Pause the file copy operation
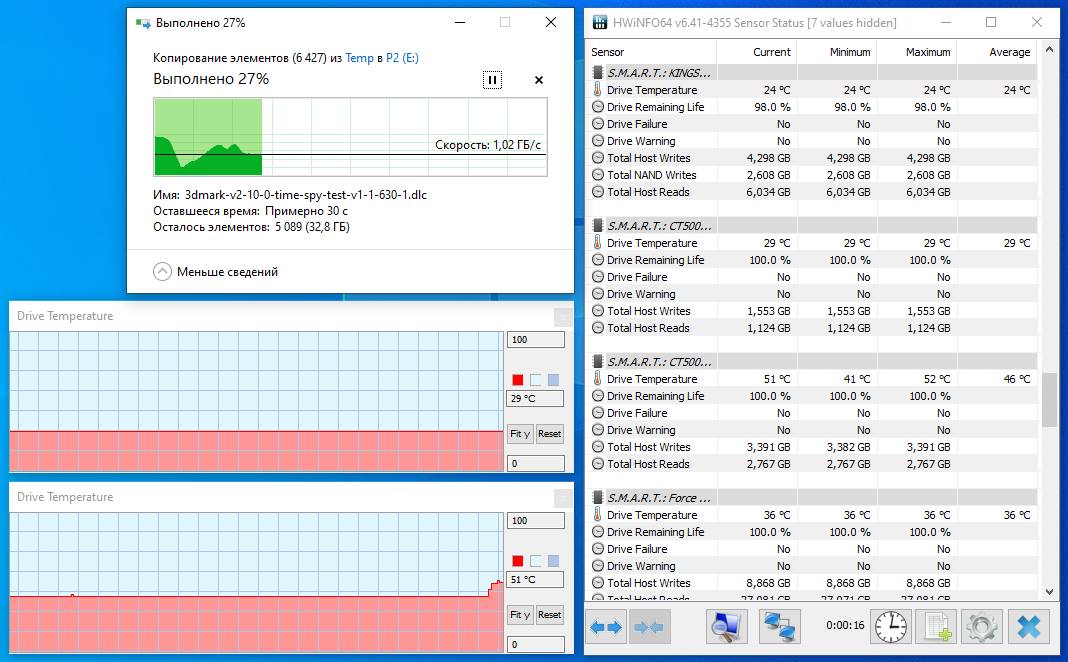 (492, 79)
